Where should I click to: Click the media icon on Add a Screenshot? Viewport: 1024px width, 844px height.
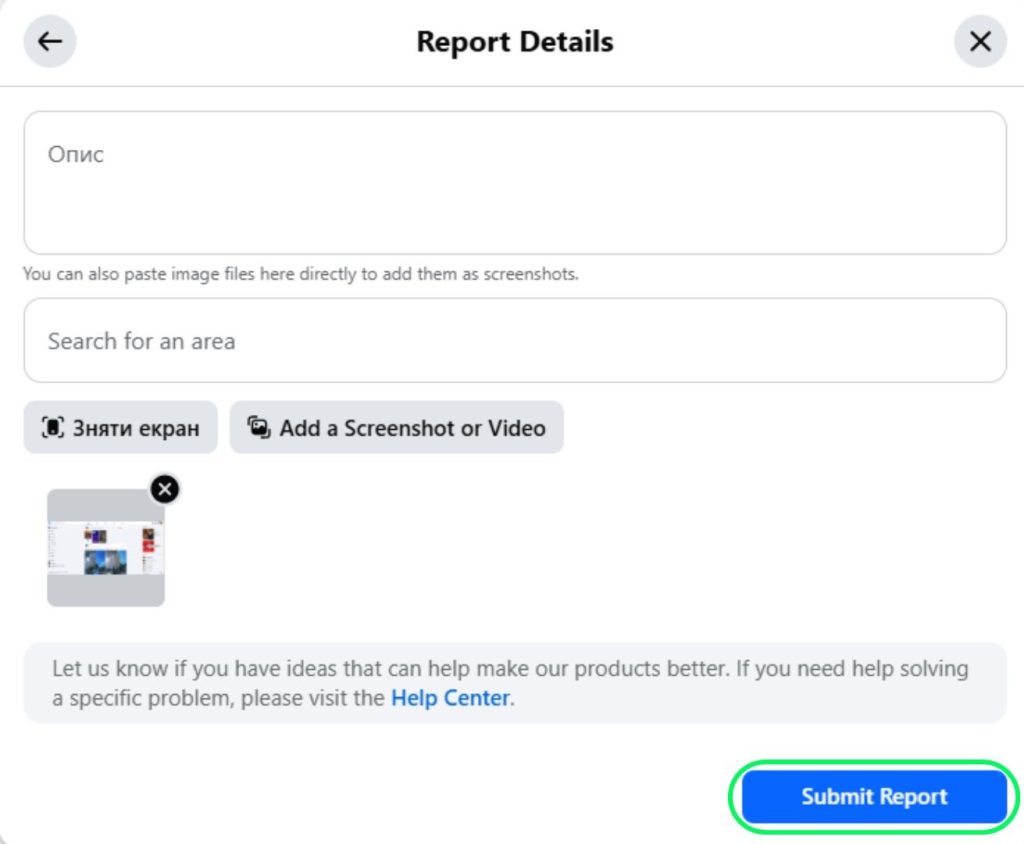[259, 428]
